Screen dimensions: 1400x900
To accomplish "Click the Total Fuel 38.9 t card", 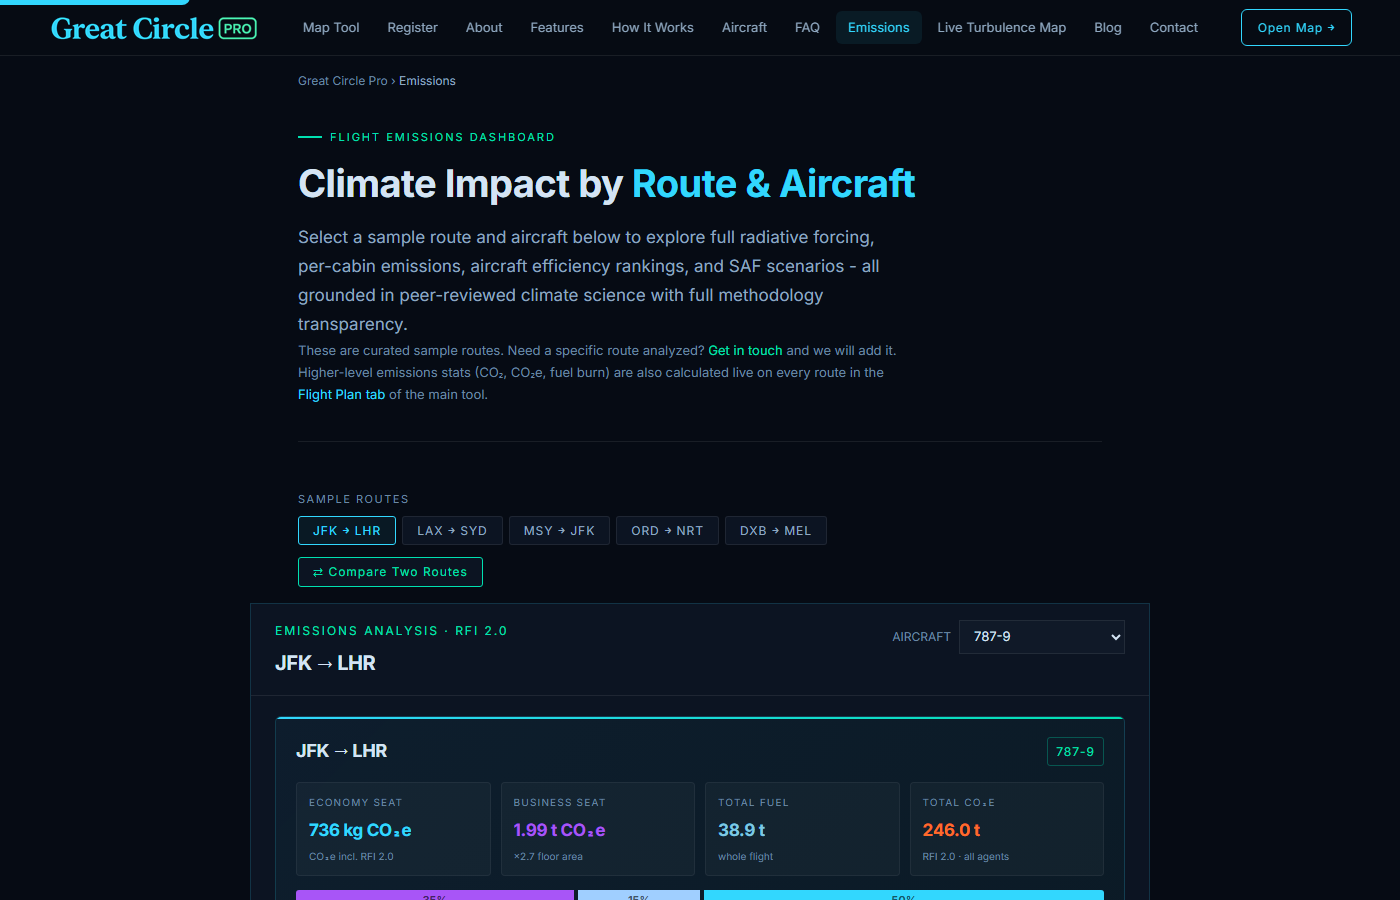I will pyautogui.click(x=802, y=829).
